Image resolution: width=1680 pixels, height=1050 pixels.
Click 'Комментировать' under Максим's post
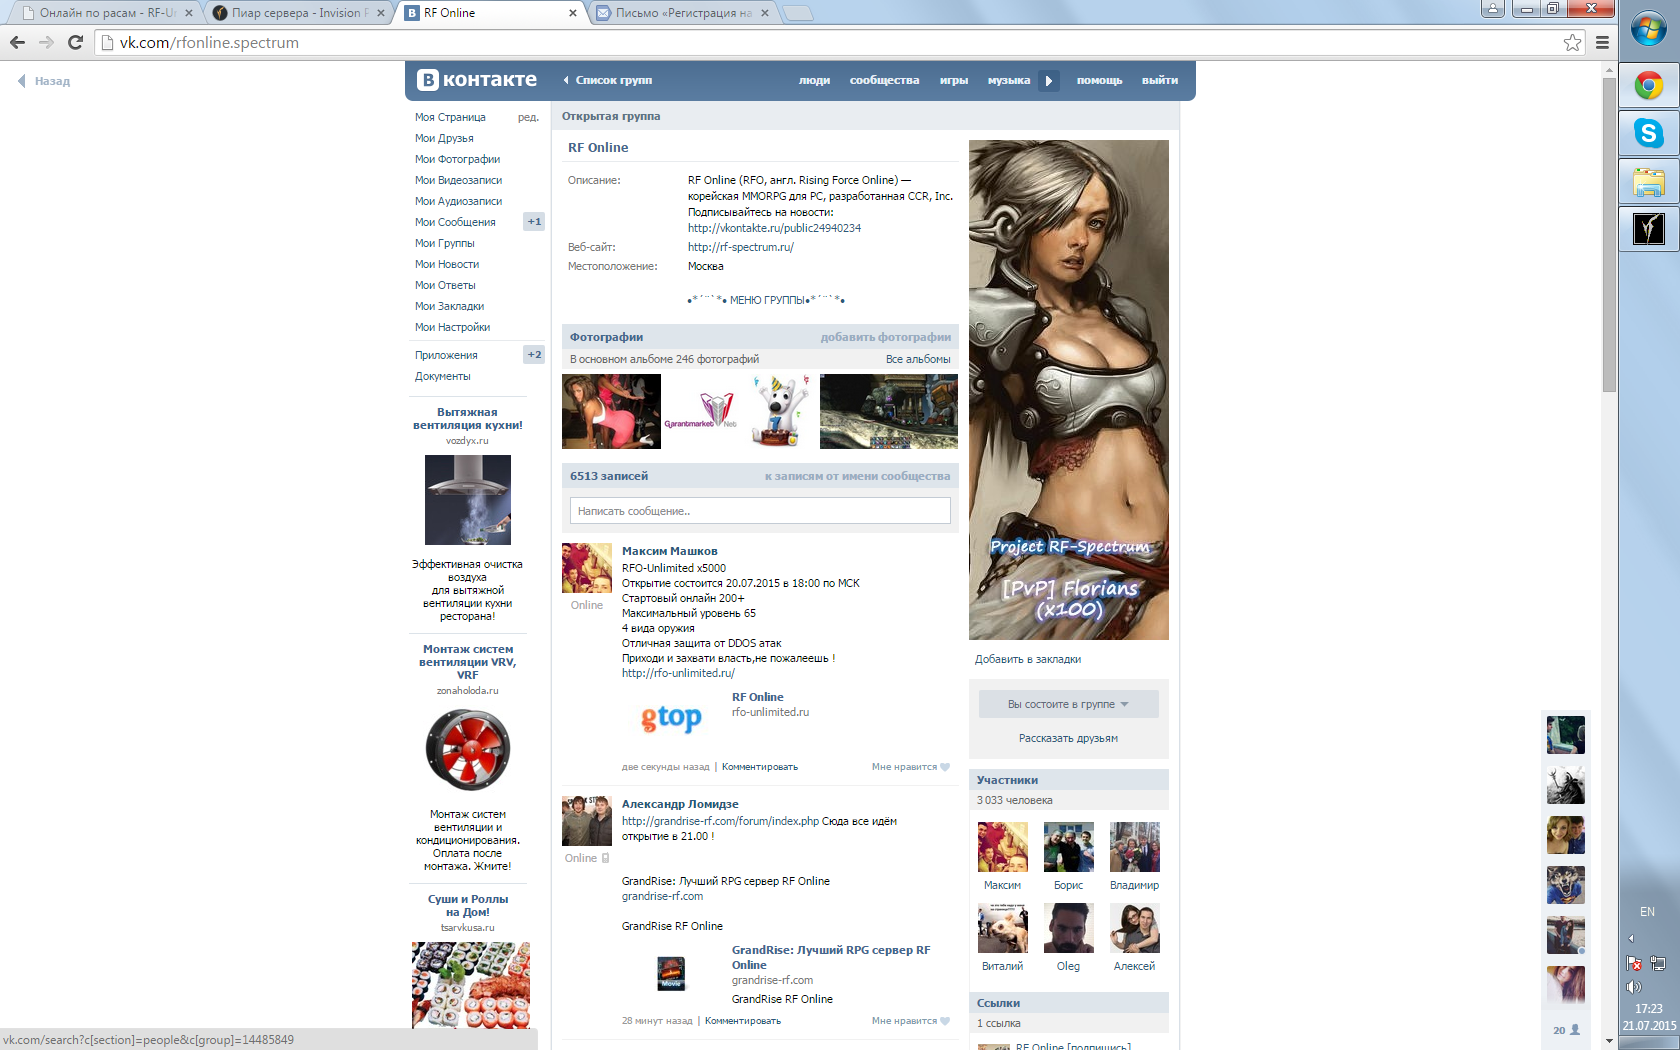pos(760,767)
